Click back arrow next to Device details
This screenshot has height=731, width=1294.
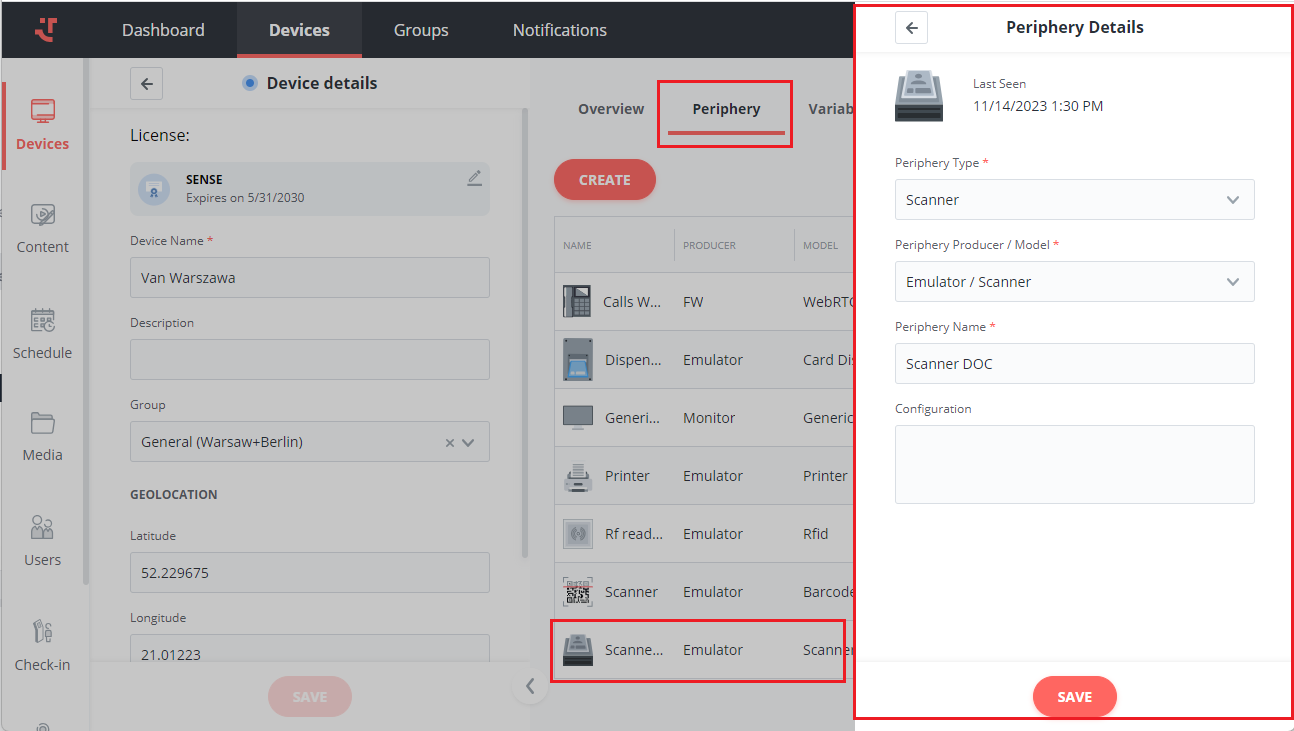146,84
